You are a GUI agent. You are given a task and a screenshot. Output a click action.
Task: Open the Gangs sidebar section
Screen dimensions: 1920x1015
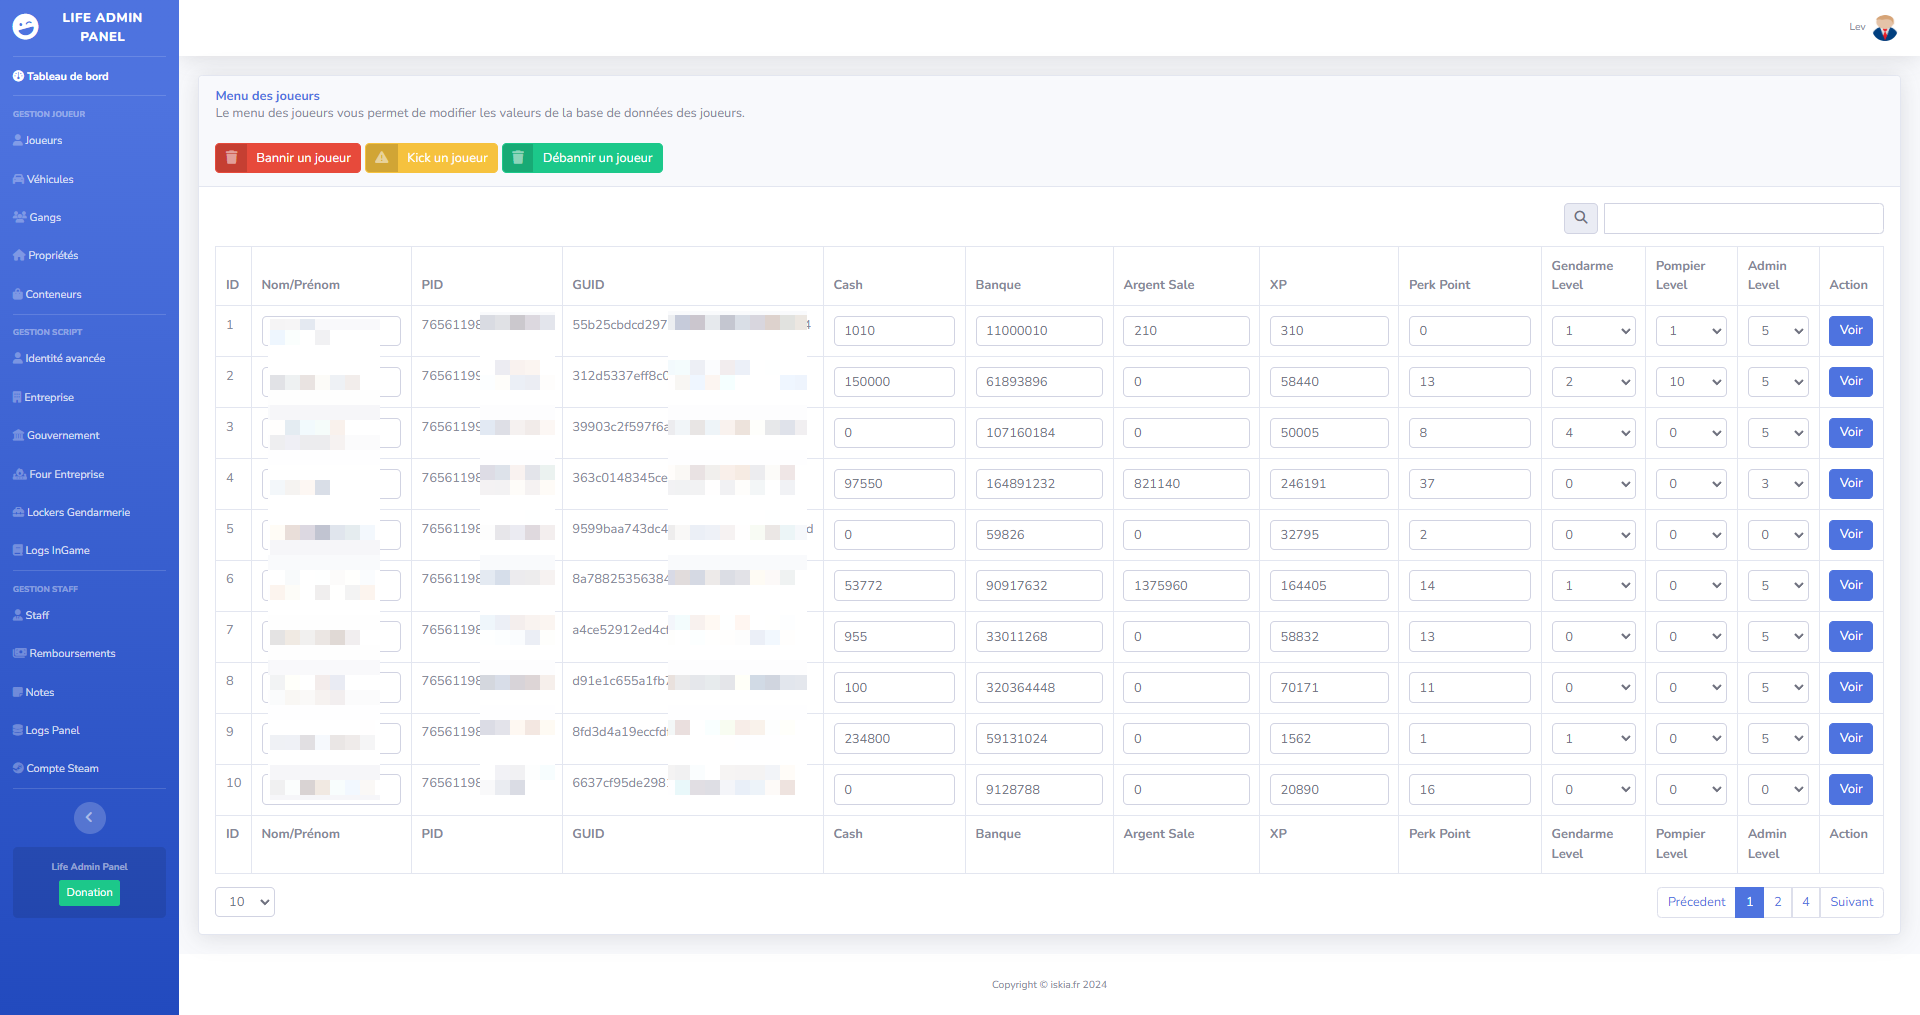(45, 218)
